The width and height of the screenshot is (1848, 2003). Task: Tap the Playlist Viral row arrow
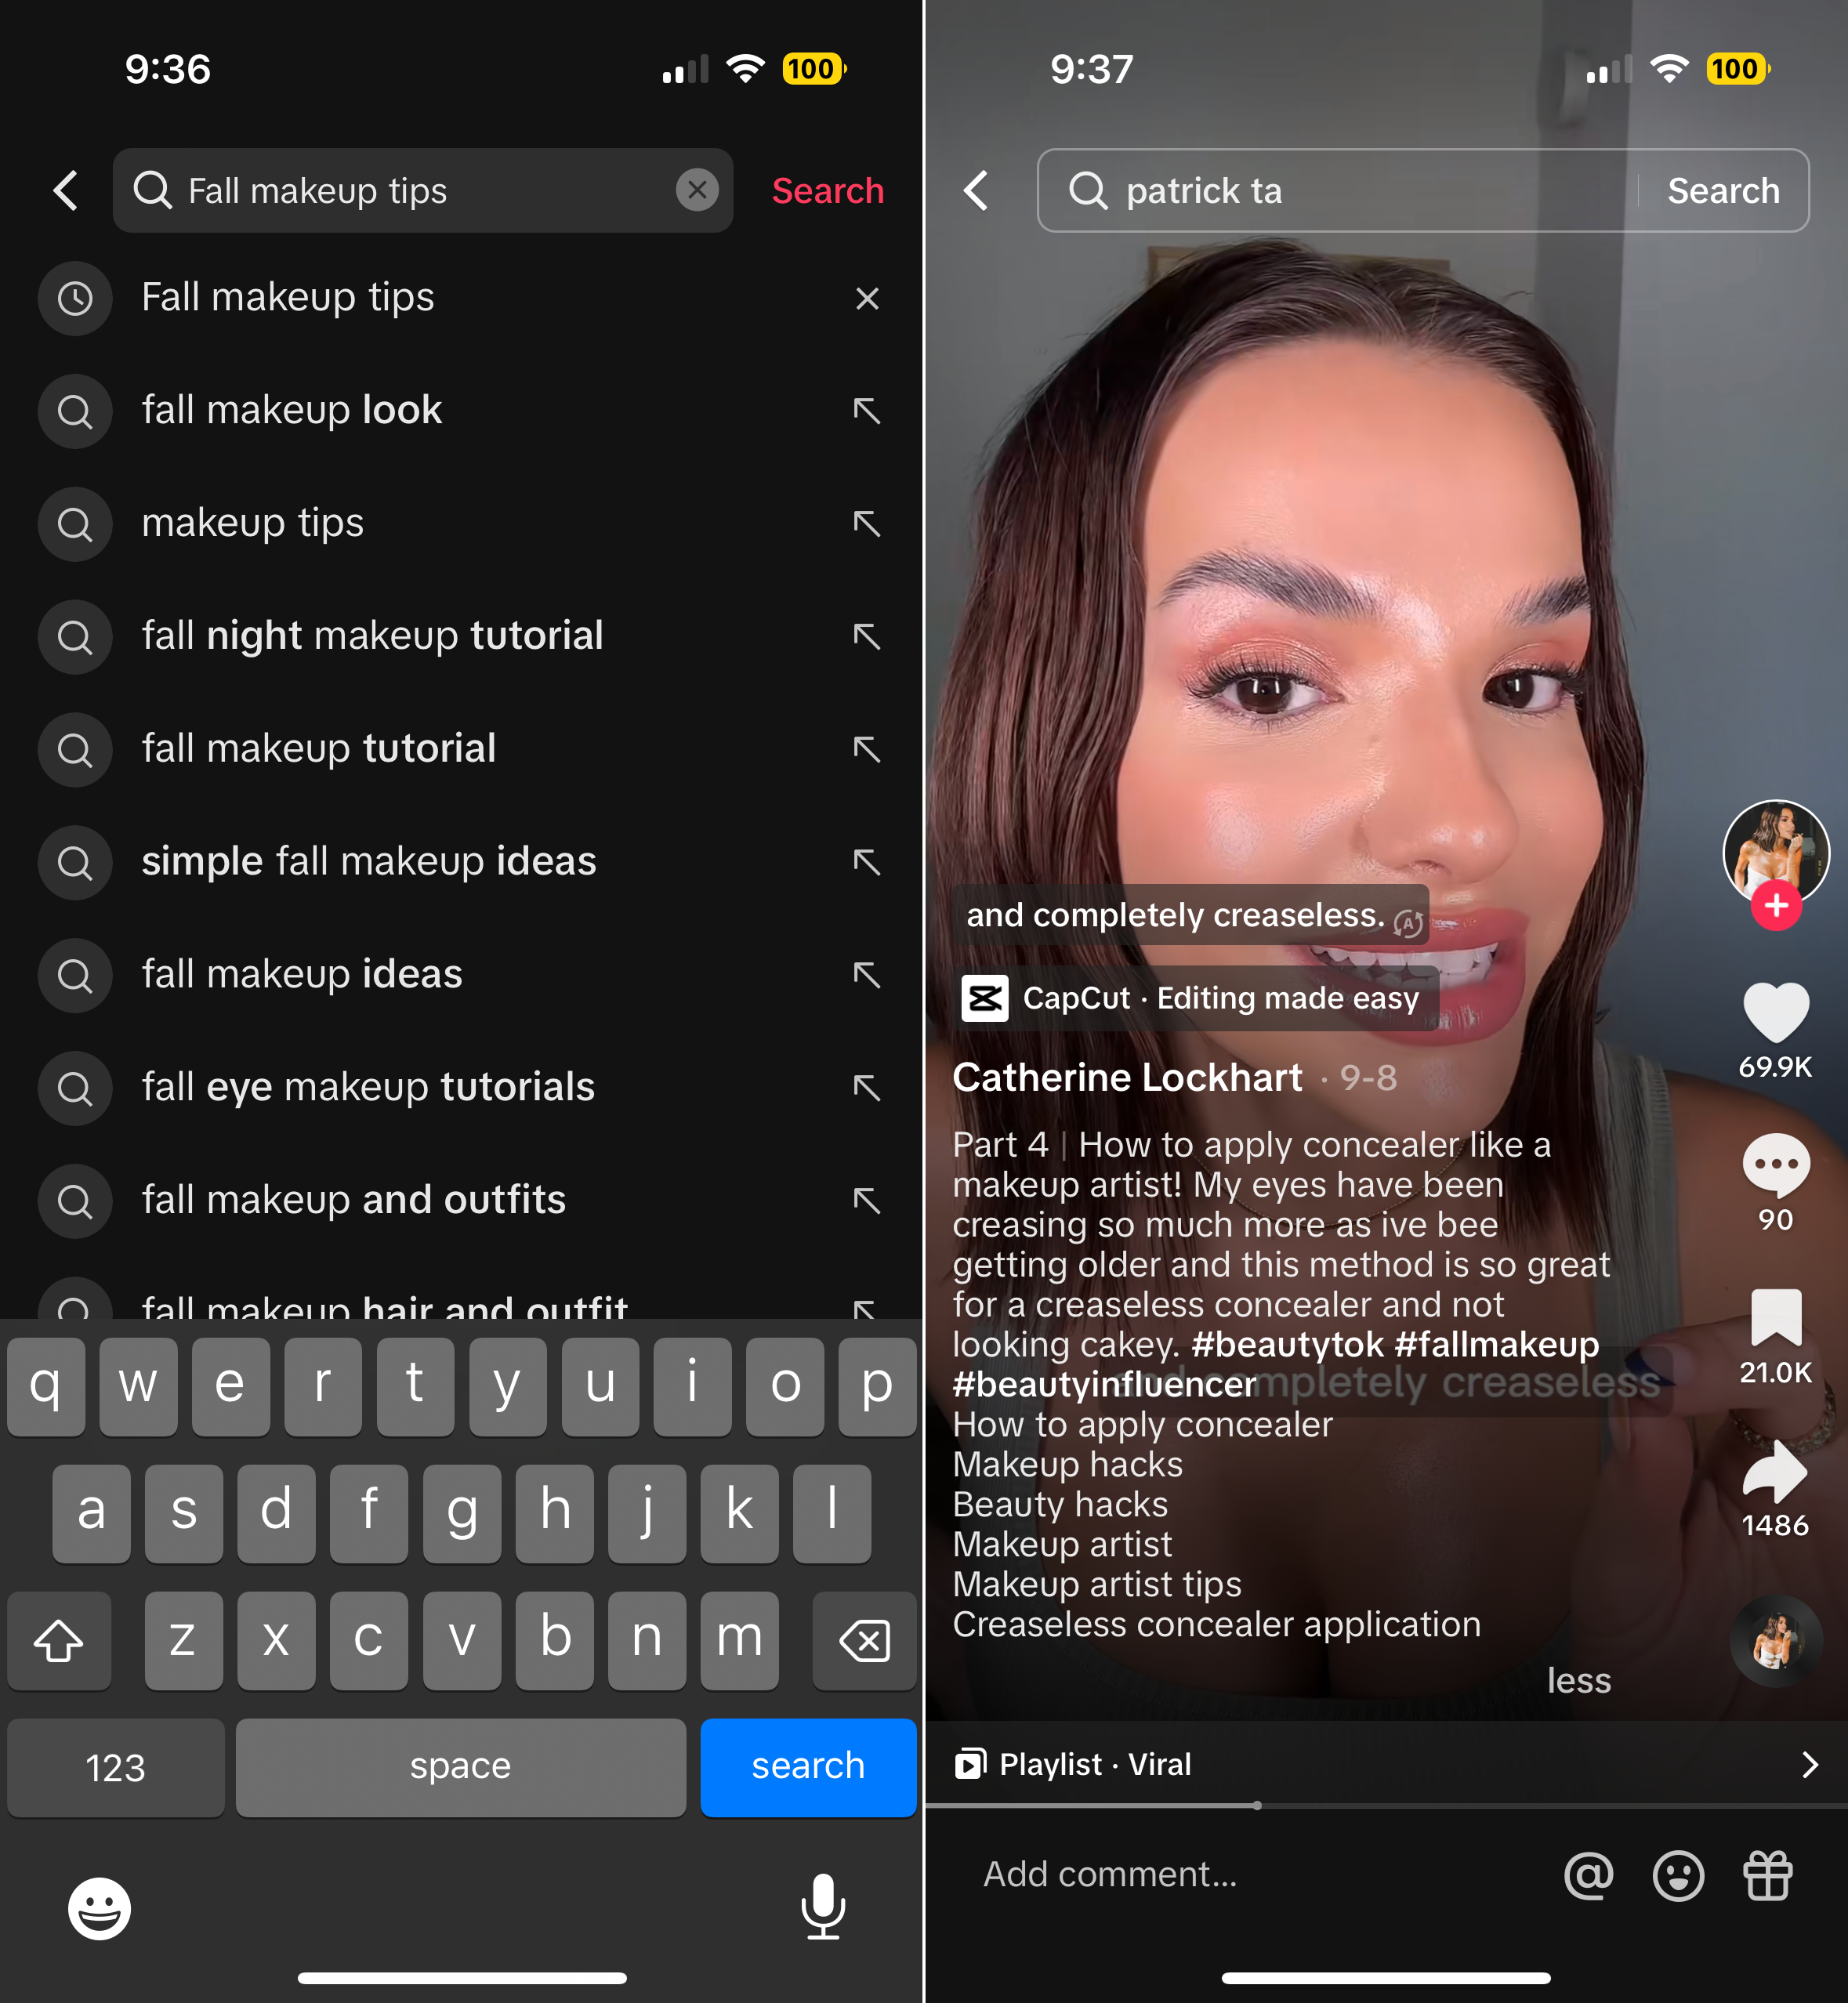(x=1817, y=1762)
